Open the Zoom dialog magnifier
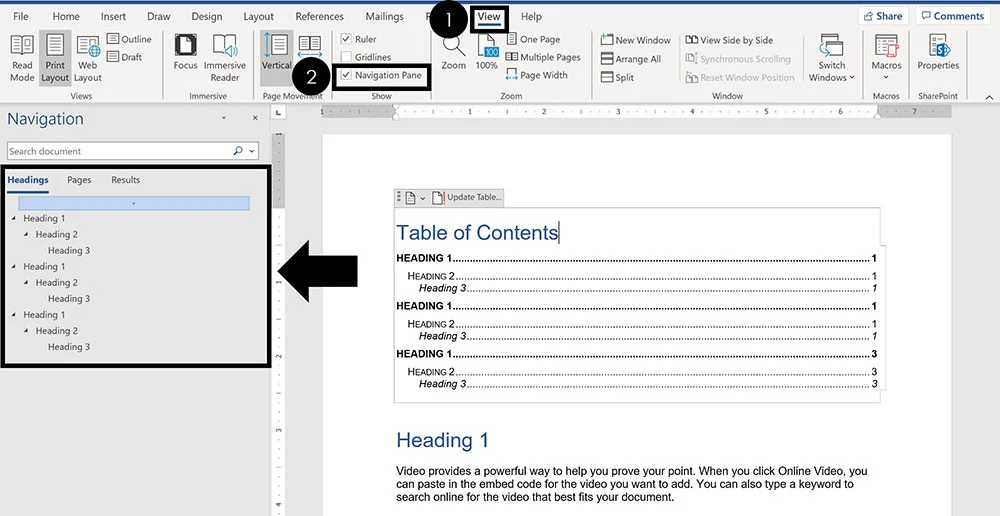The image size is (1000, 516). 453,52
